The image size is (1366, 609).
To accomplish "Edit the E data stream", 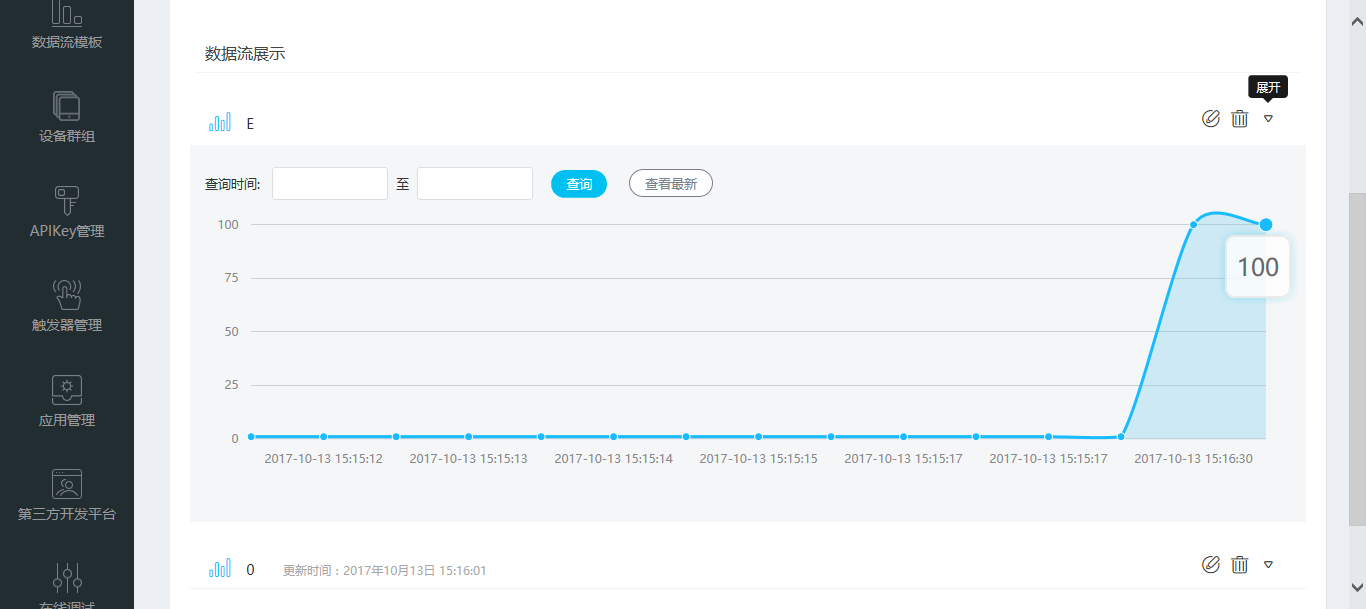I will (1211, 119).
